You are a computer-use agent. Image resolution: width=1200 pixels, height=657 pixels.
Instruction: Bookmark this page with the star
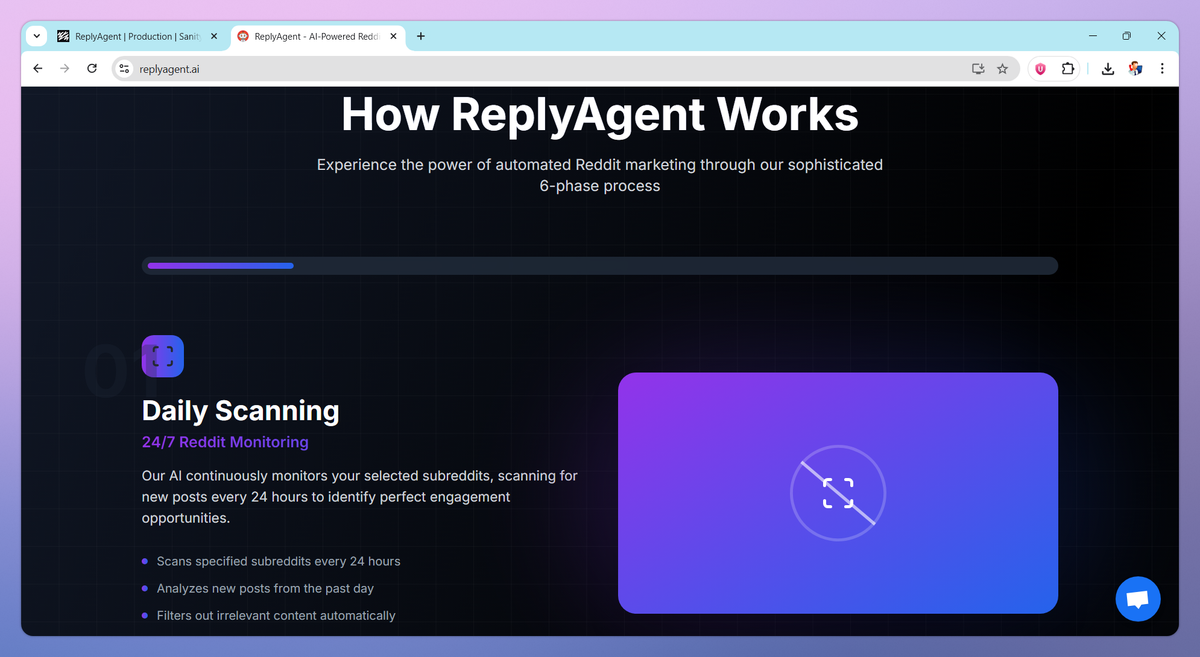click(x=1002, y=69)
